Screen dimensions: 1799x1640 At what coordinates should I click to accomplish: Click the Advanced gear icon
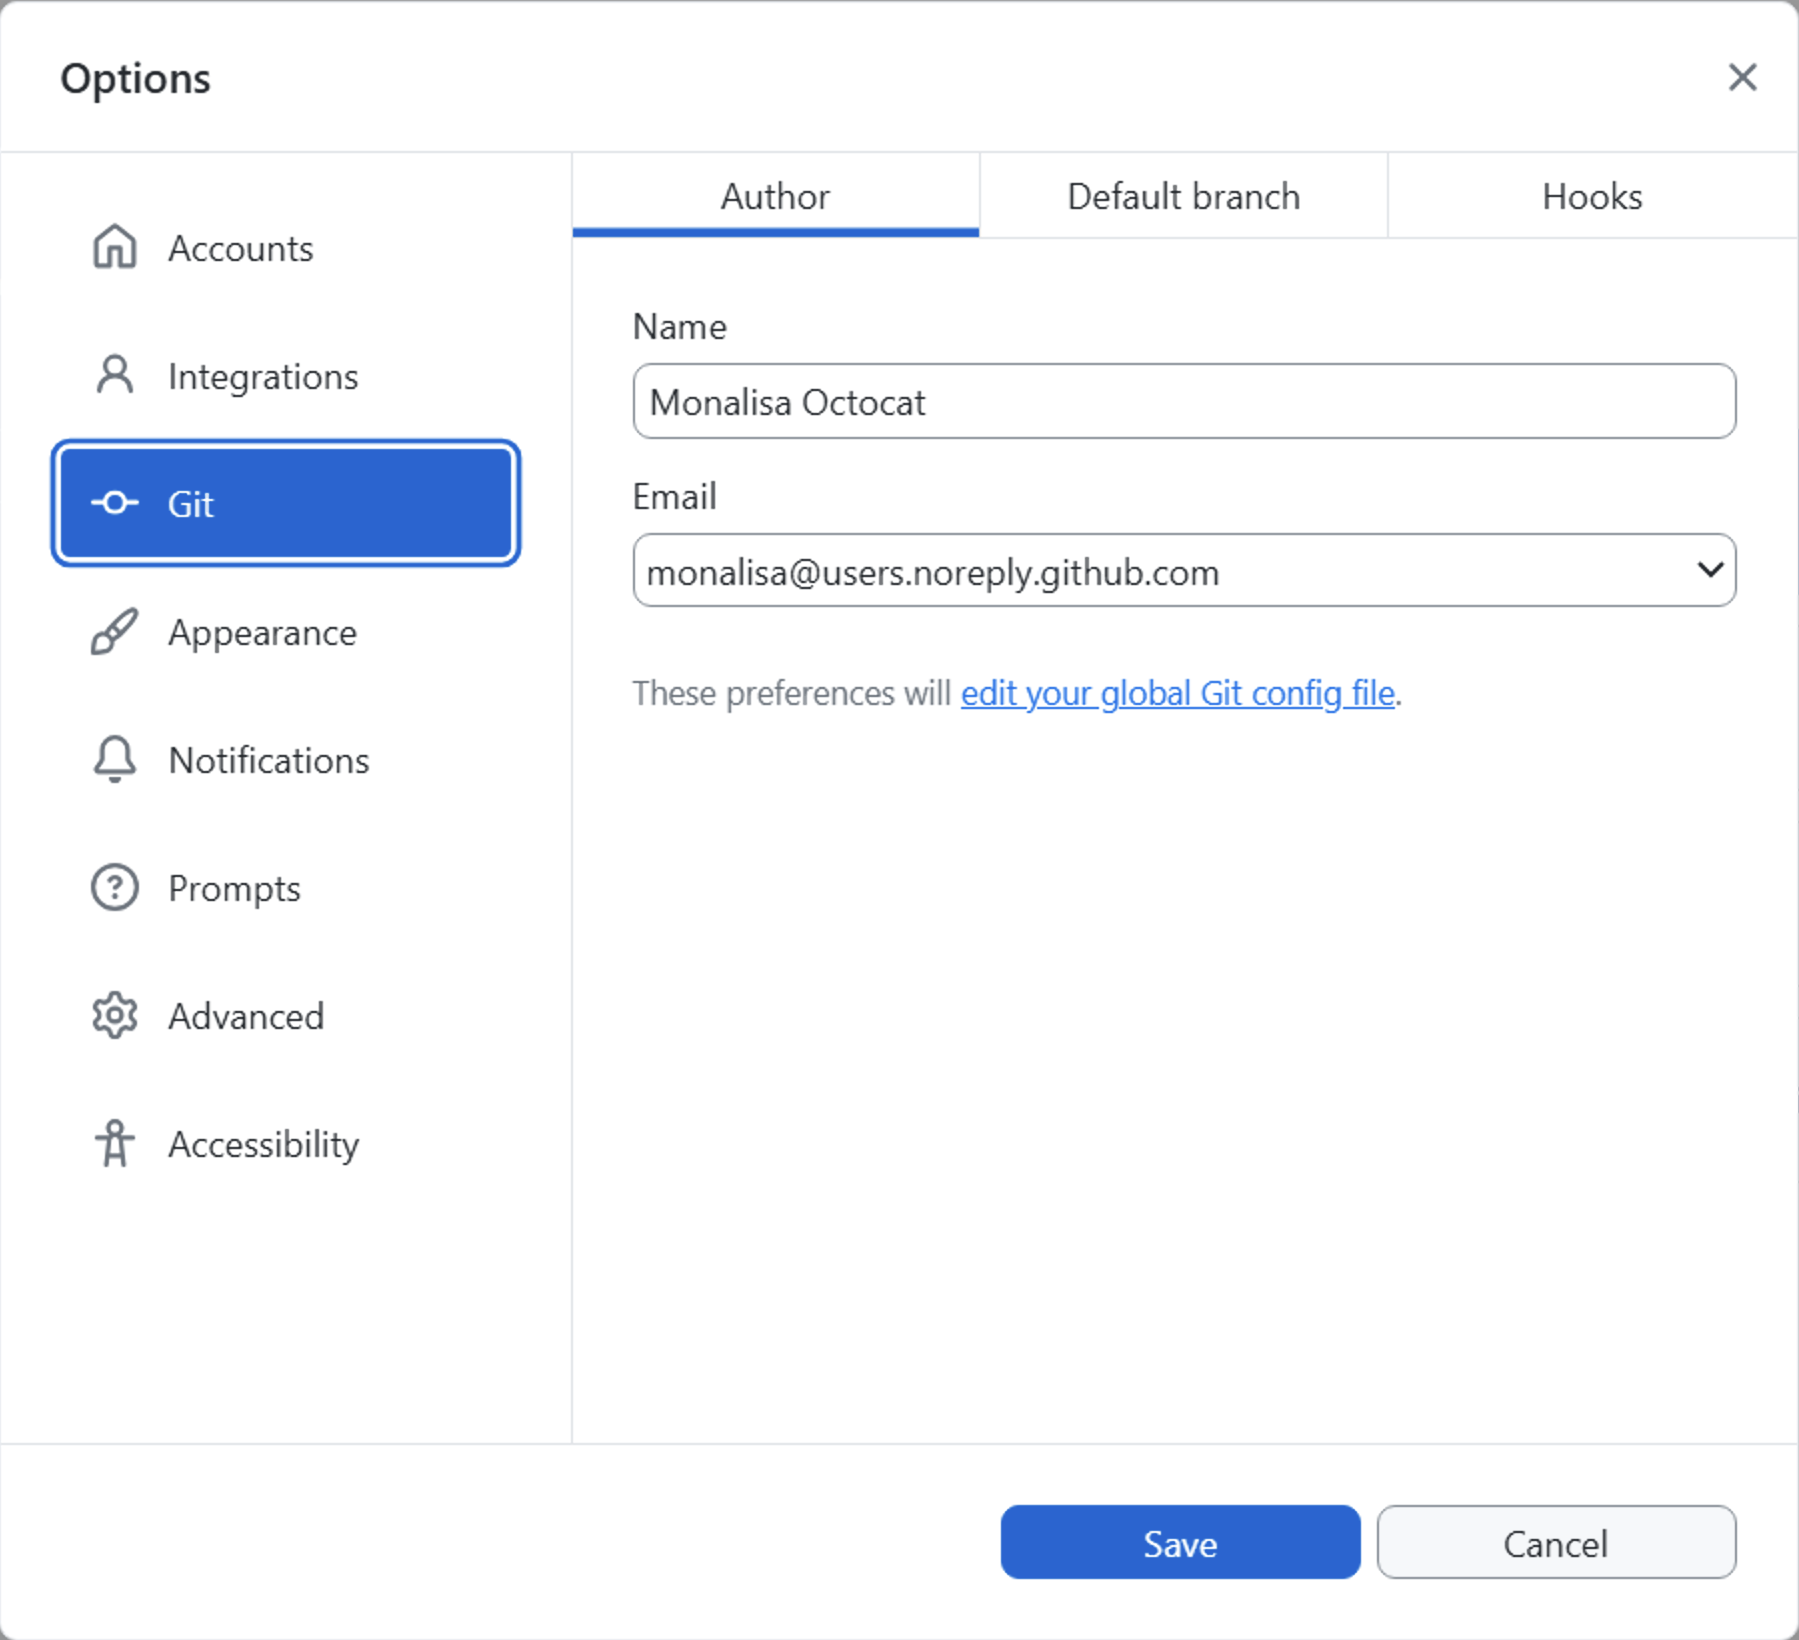[115, 1016]
